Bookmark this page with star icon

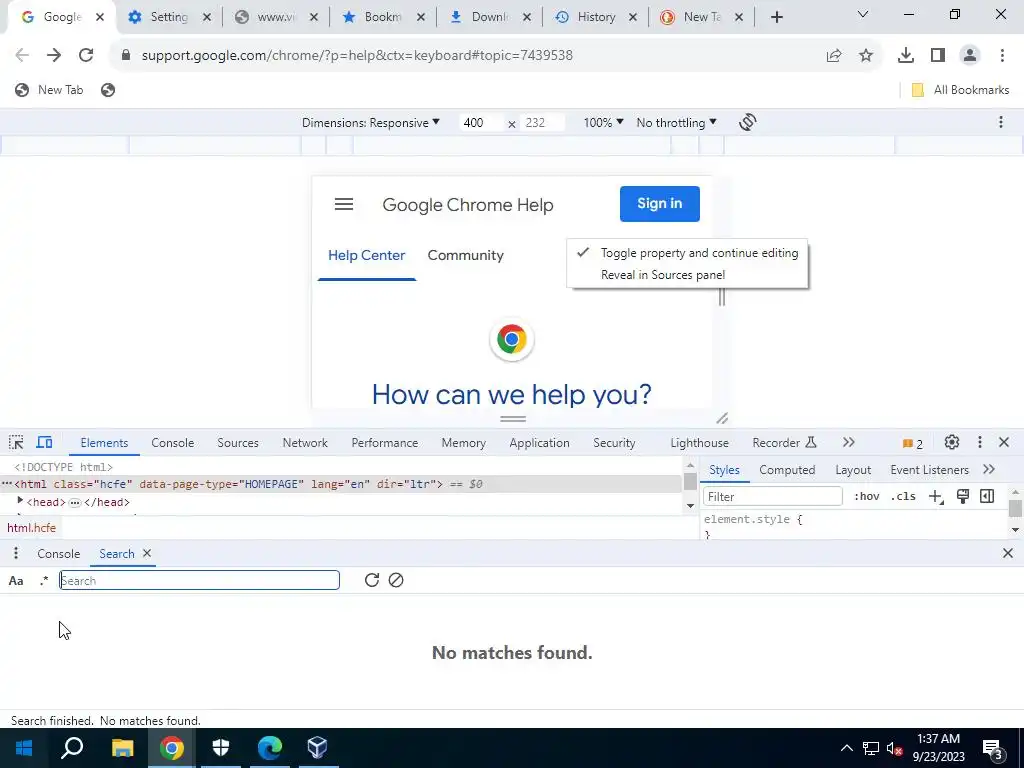pos(866,56)
